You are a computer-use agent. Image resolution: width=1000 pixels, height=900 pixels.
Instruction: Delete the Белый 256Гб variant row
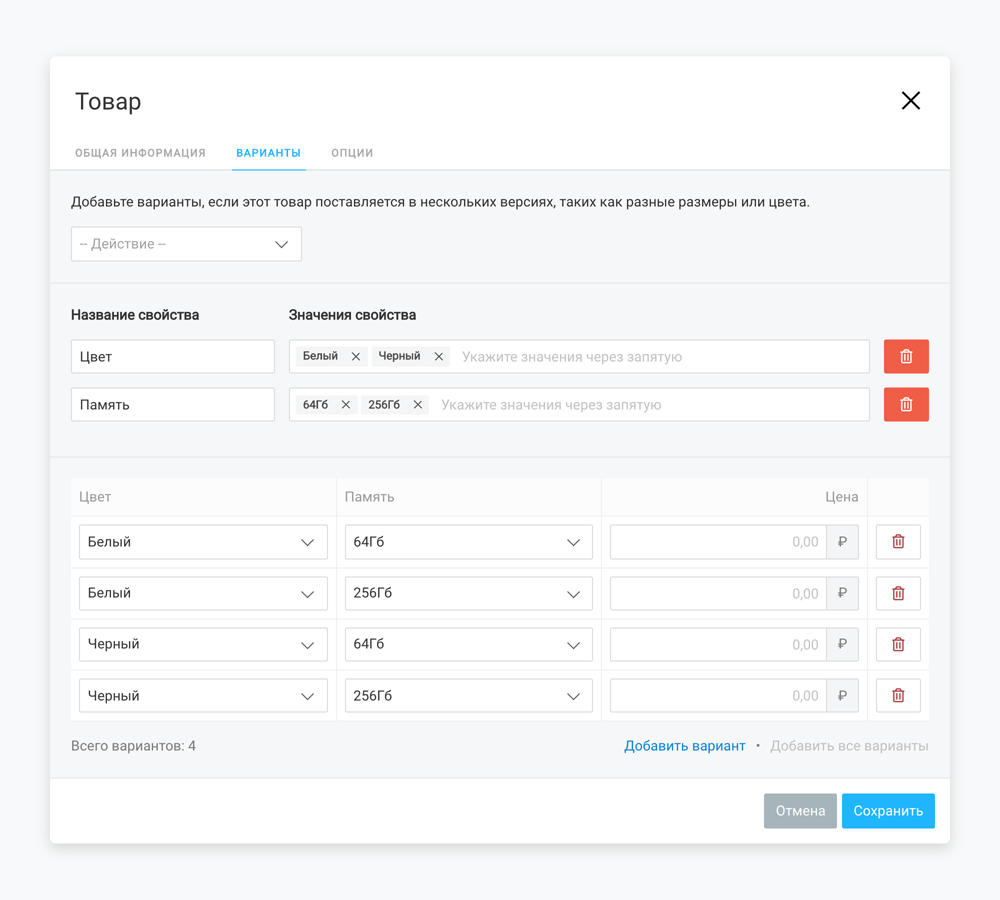(898, 594)
